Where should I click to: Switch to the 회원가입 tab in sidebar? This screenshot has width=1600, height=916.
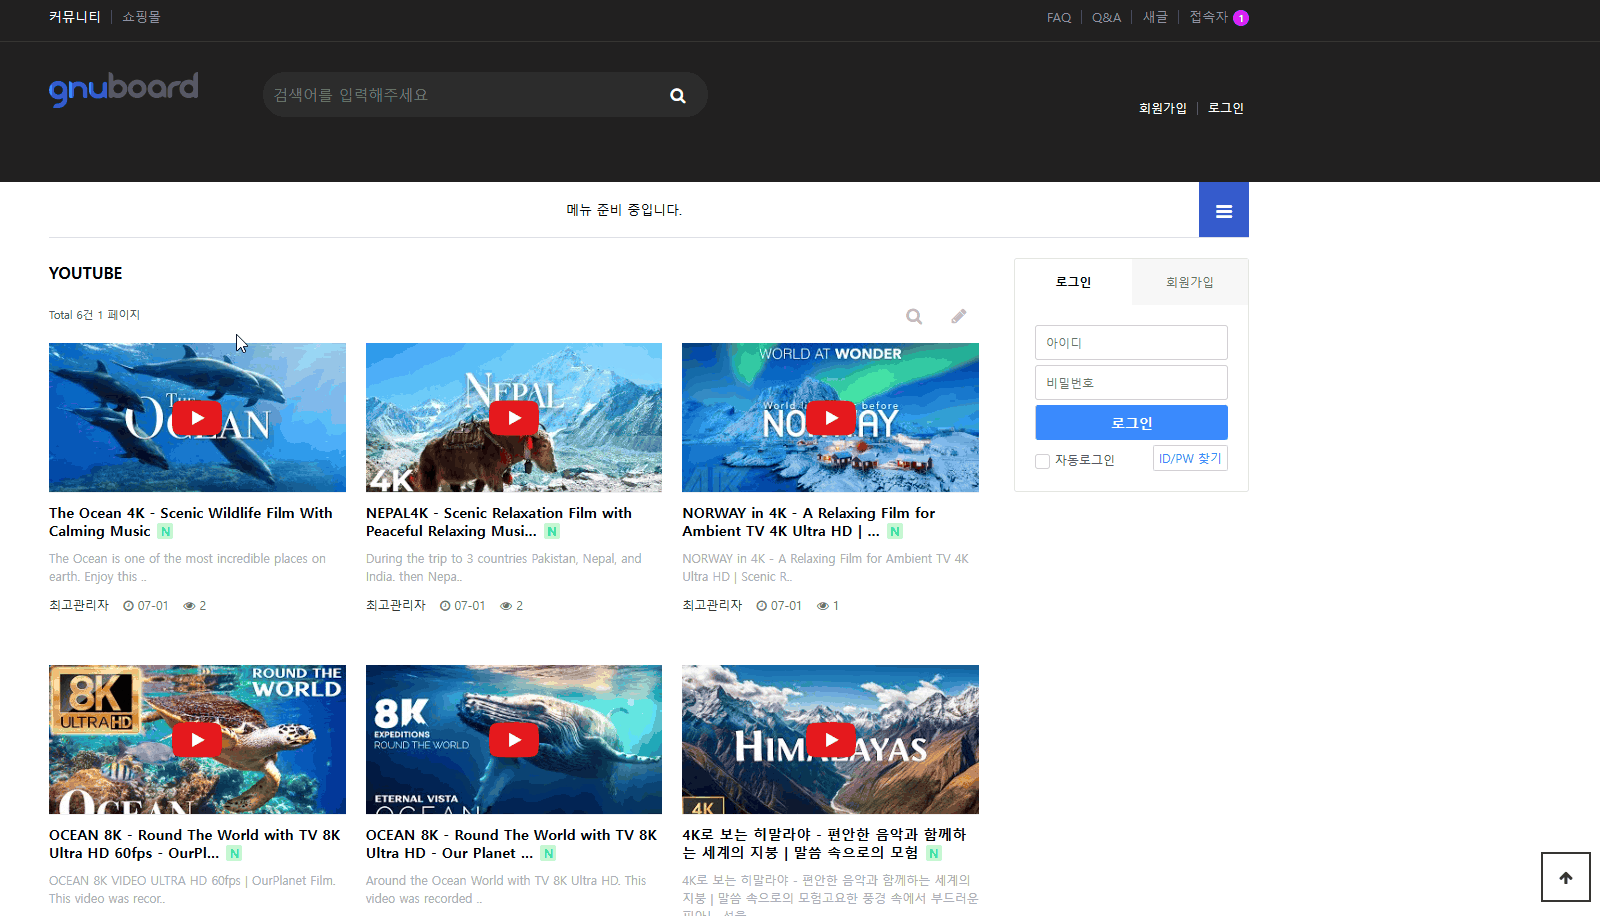(1189, 282)
